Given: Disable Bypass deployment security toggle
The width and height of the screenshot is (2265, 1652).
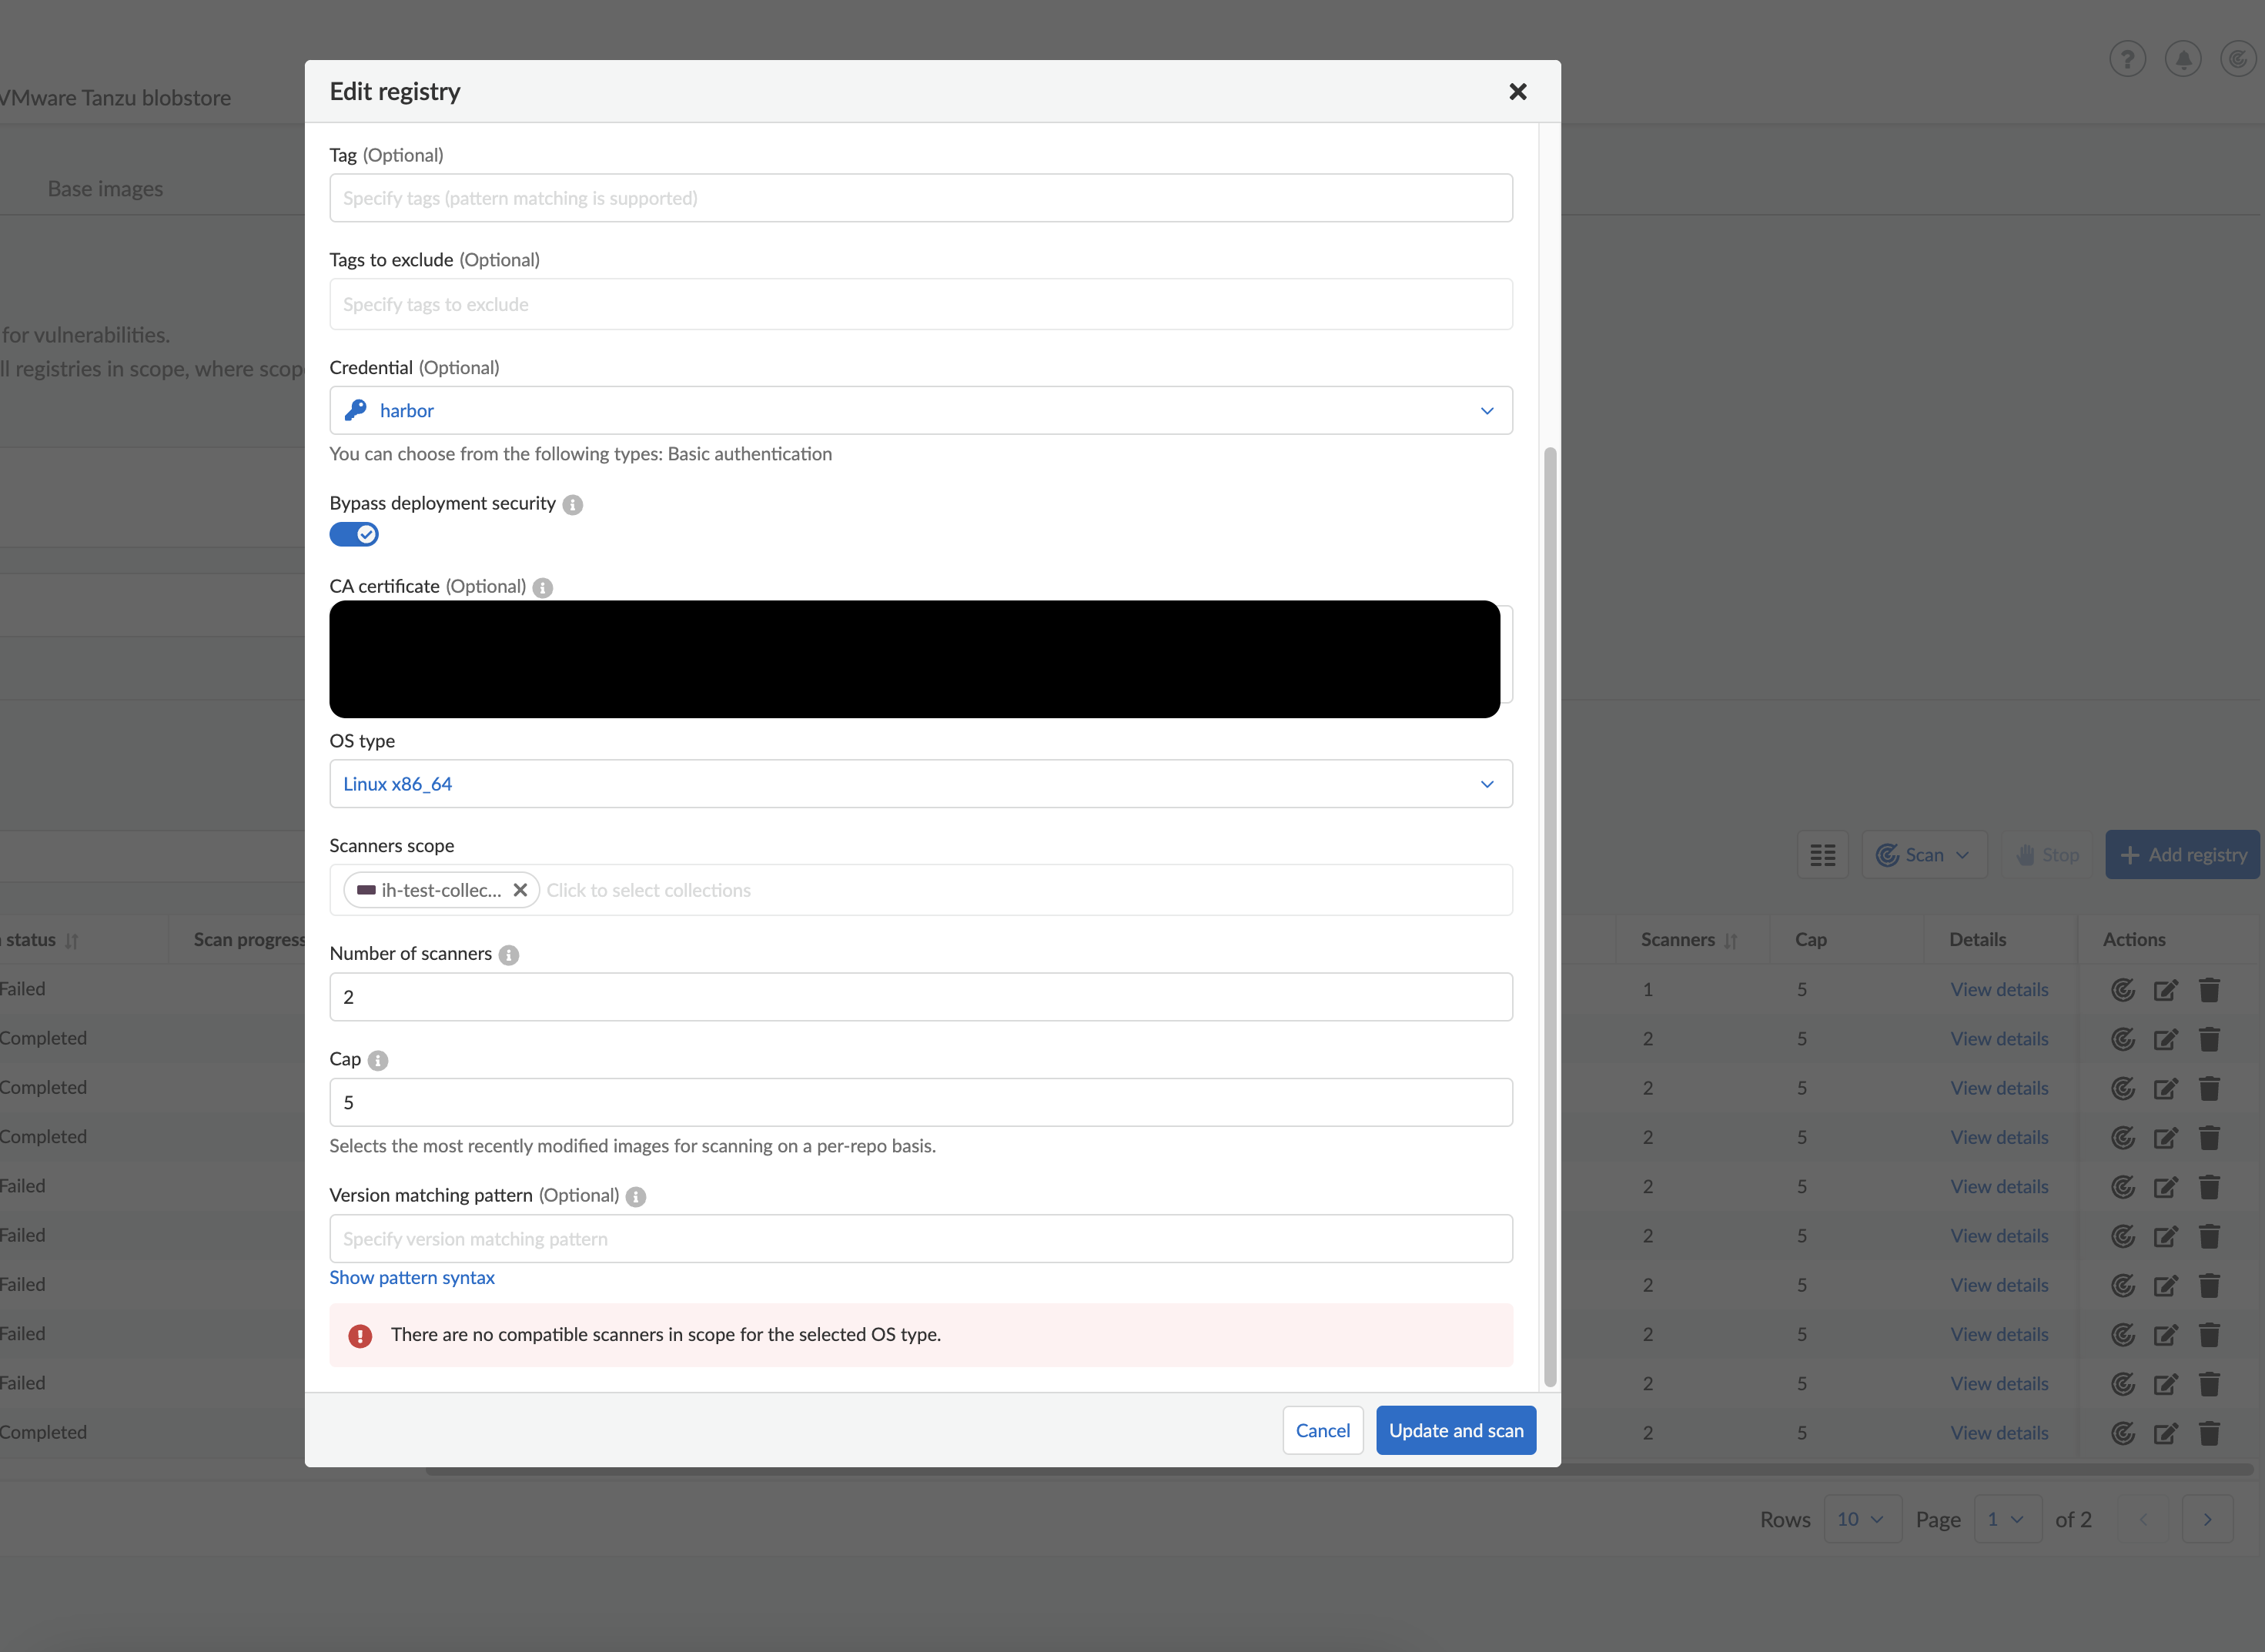Looking at the screenshot, I should tap(354, 535).
